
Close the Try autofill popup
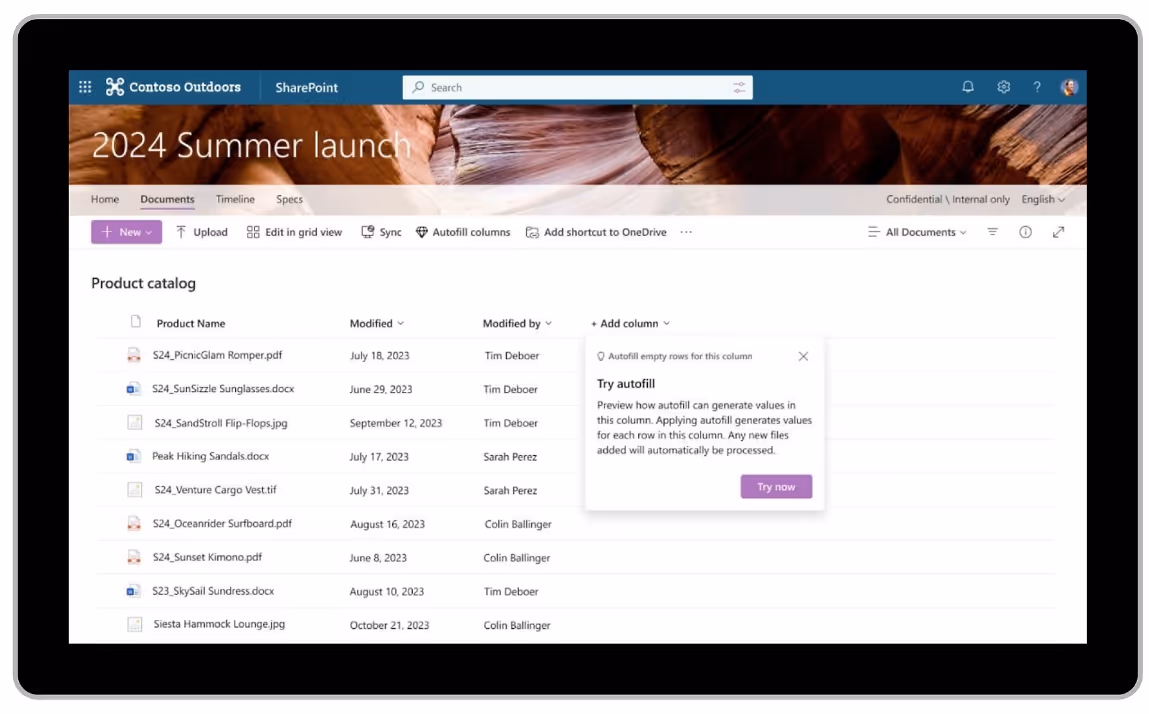click(x=803, y=356)
